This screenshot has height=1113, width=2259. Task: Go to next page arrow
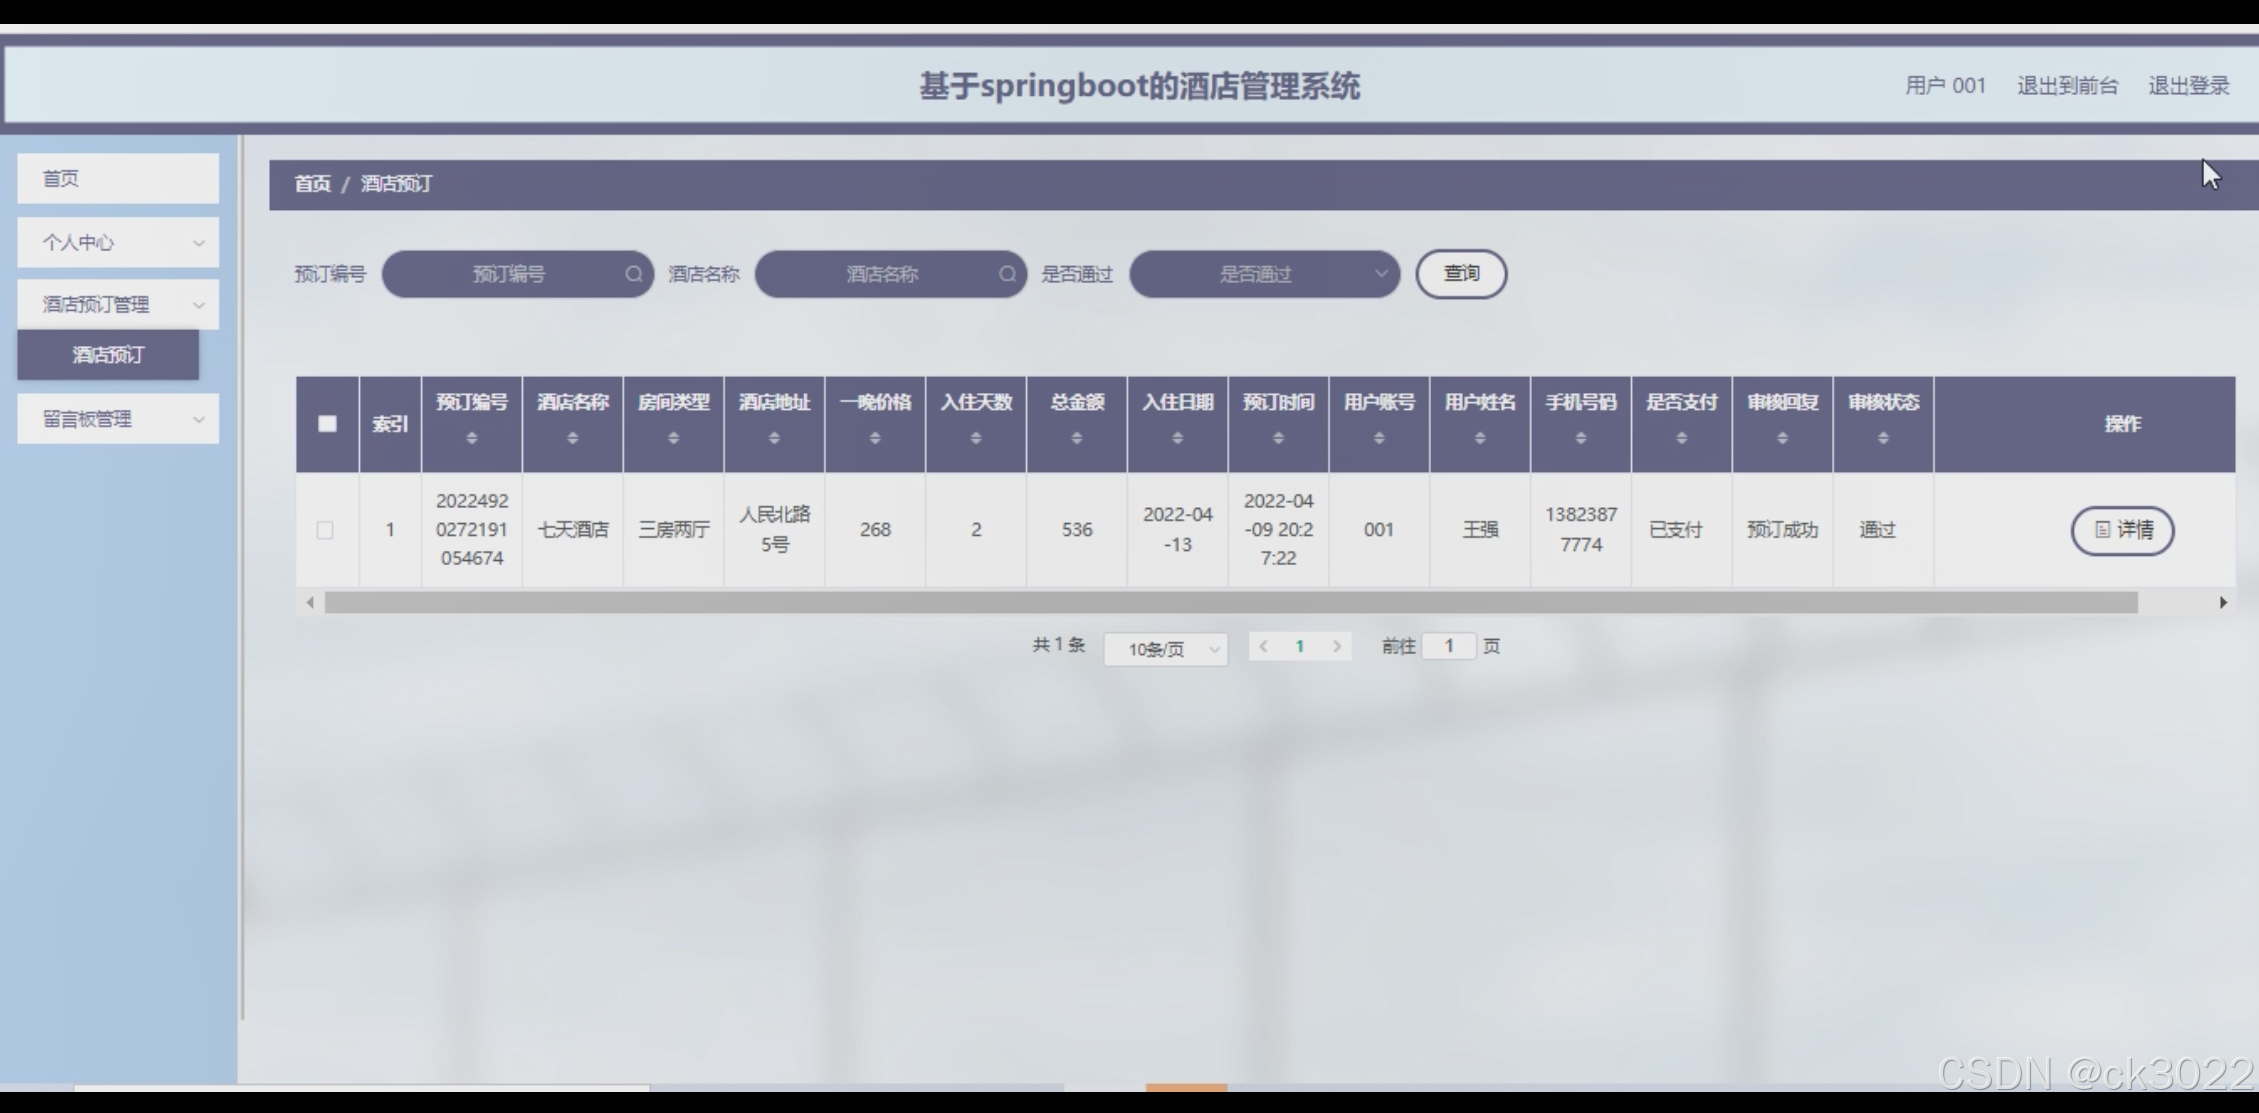[1336, 647]
